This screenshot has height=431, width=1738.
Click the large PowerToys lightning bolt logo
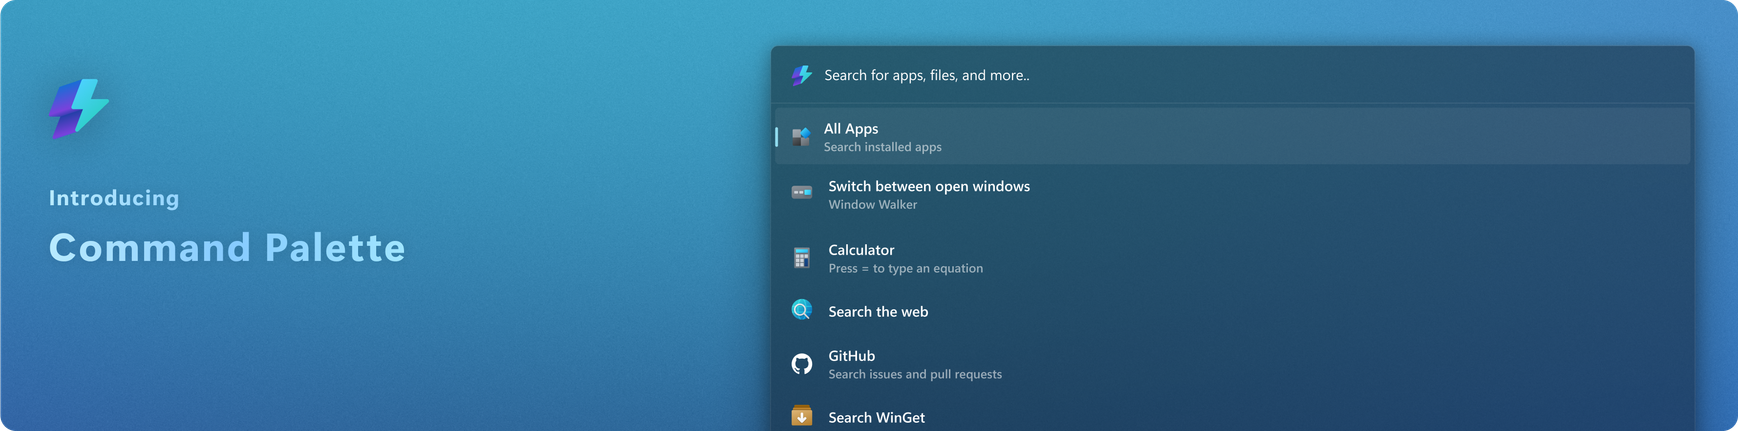coord(78,108)
